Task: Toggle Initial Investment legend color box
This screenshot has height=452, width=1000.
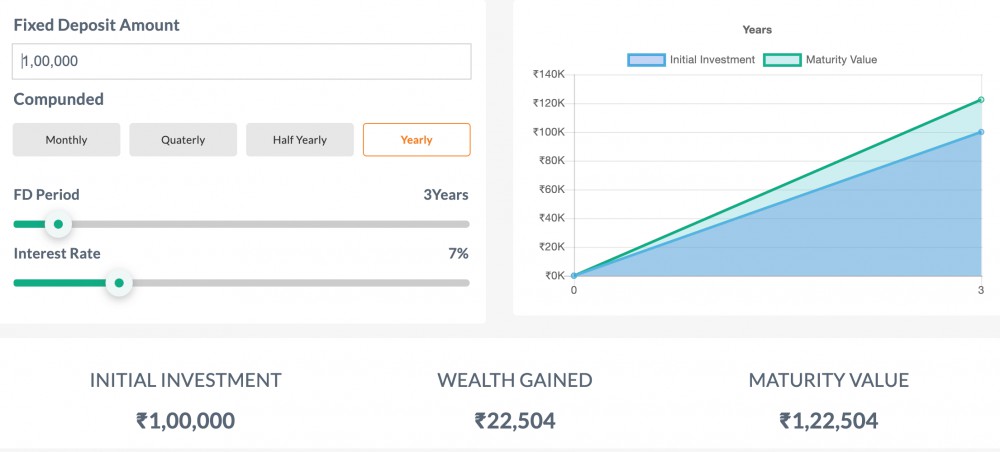Action: 646,60
